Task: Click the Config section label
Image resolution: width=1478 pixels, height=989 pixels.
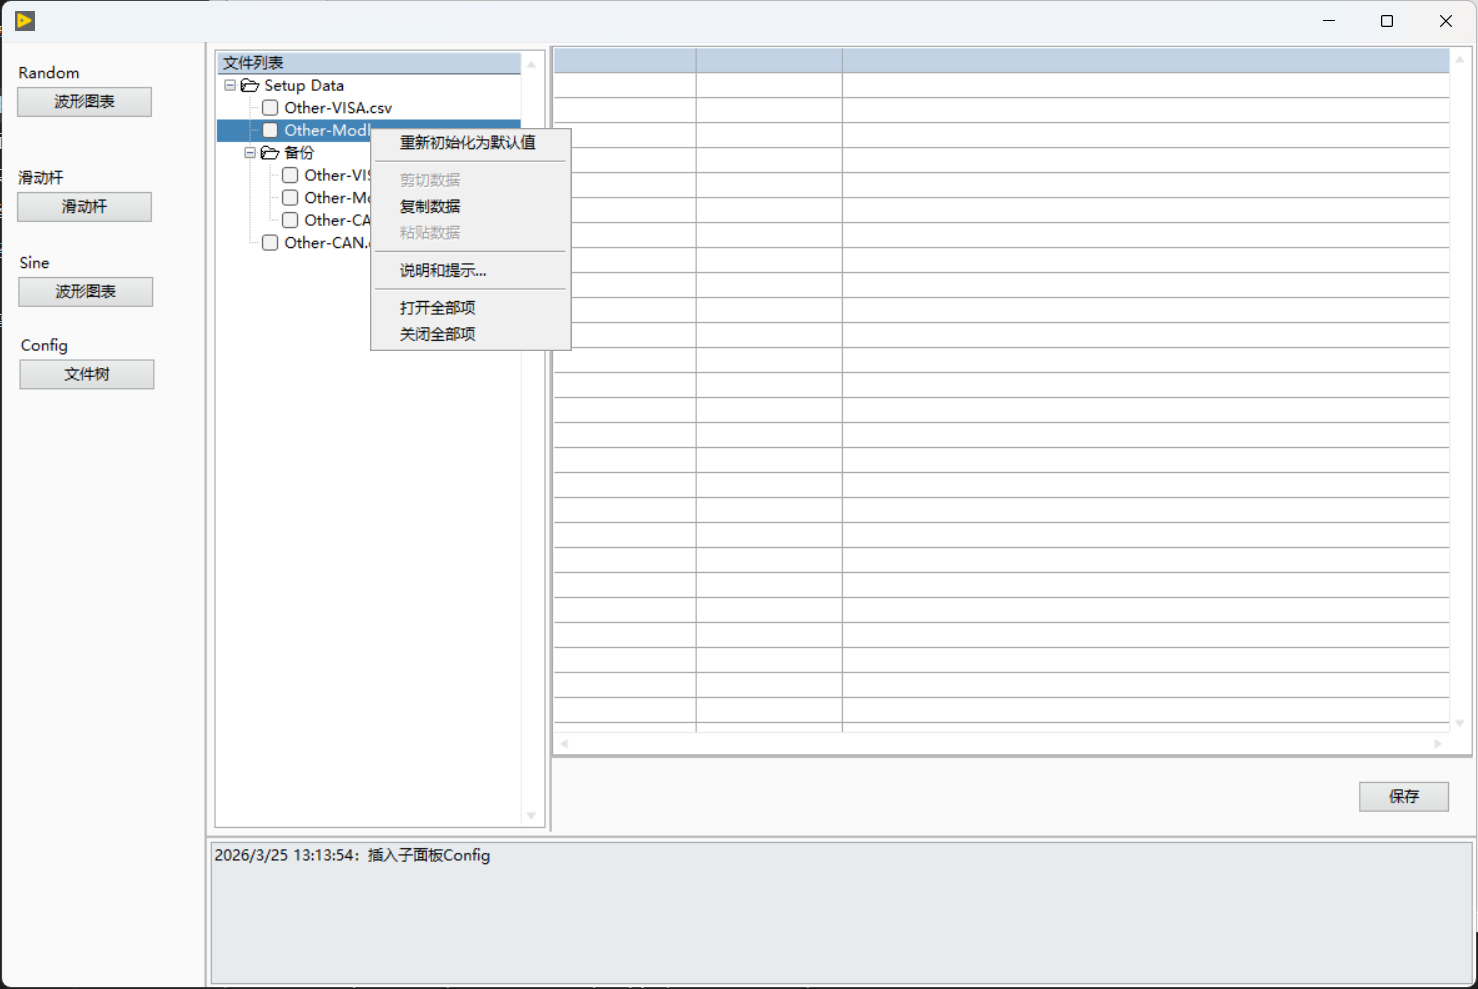Action: [x=44, y=345]
